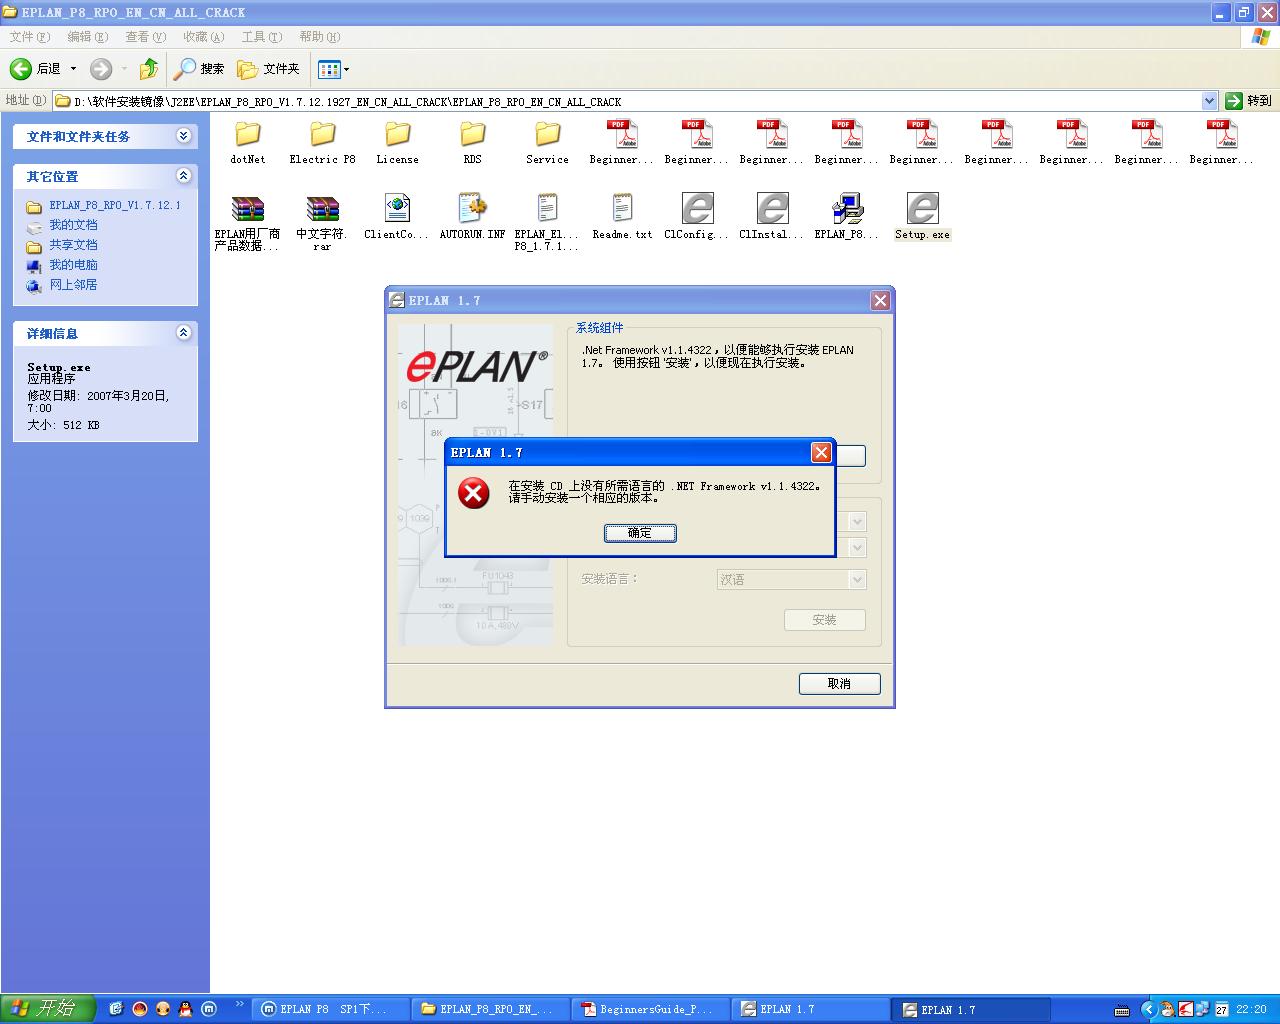Screen dimensions: 1280x1024
Task: Open the Forward history dropdown arrow
Action: [124, 69]
